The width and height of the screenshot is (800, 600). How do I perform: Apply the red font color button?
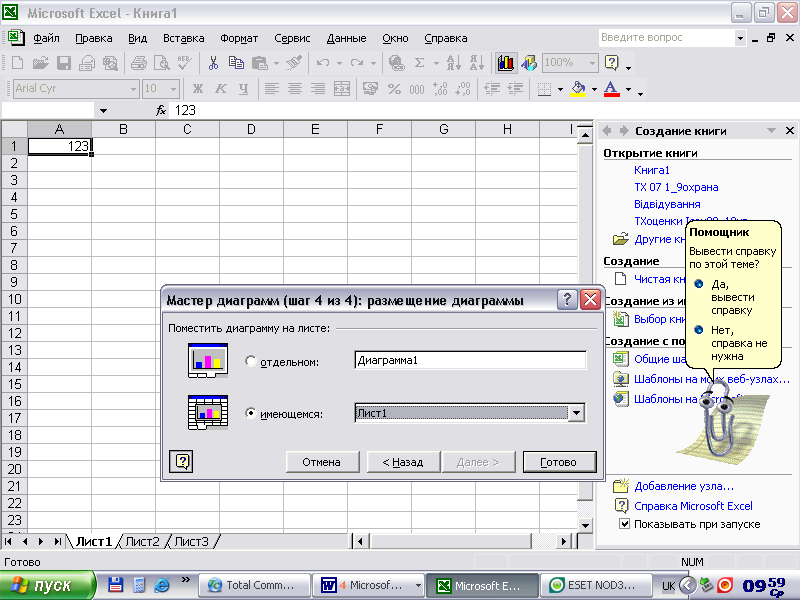(x=612, y=89)
